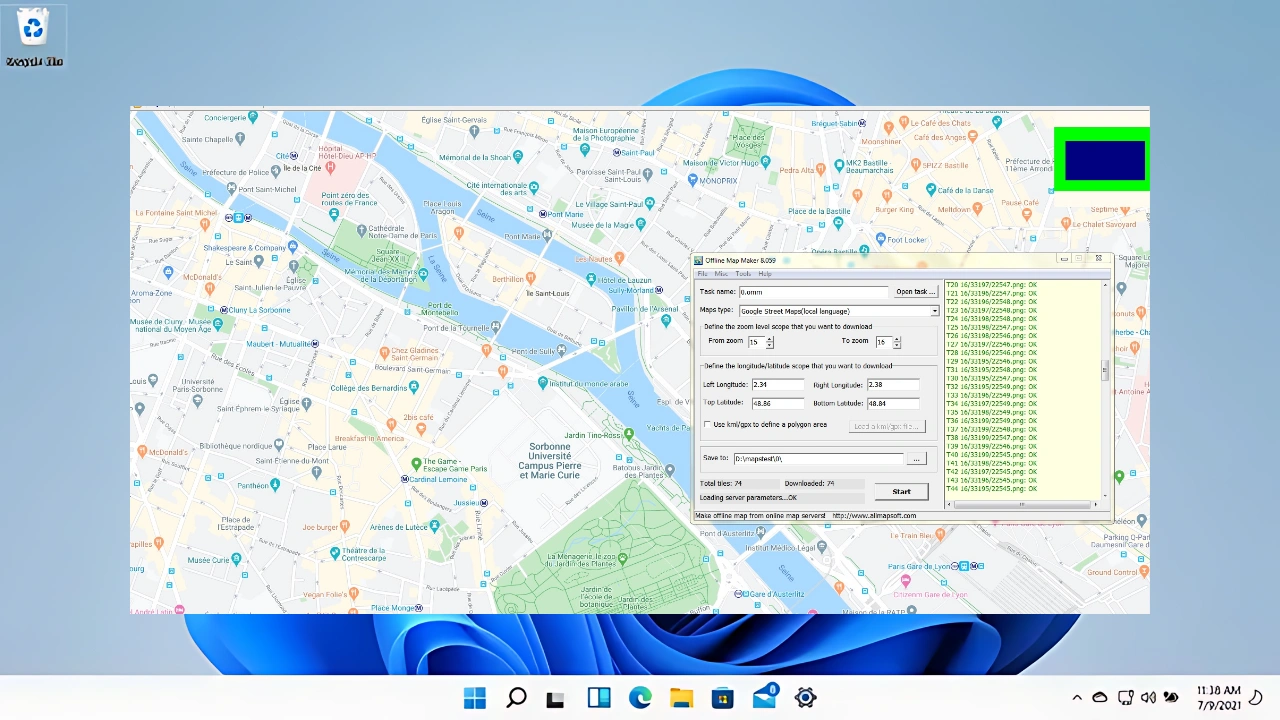Open File Explorer from taskbar

(681, 698)
